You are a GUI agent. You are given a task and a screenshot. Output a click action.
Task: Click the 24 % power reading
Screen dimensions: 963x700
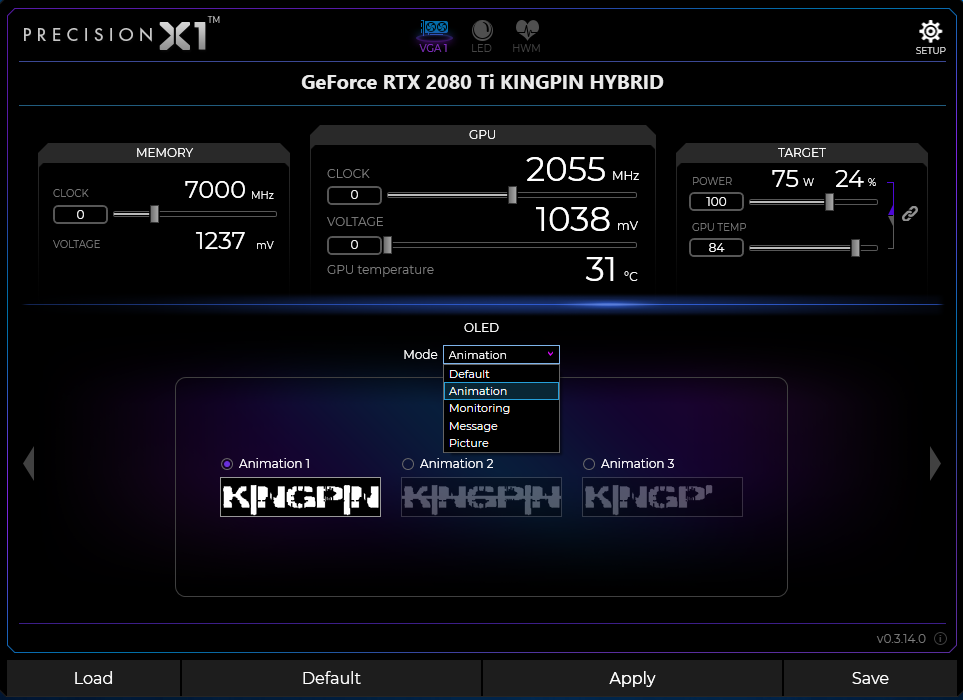tap(856, 179)
